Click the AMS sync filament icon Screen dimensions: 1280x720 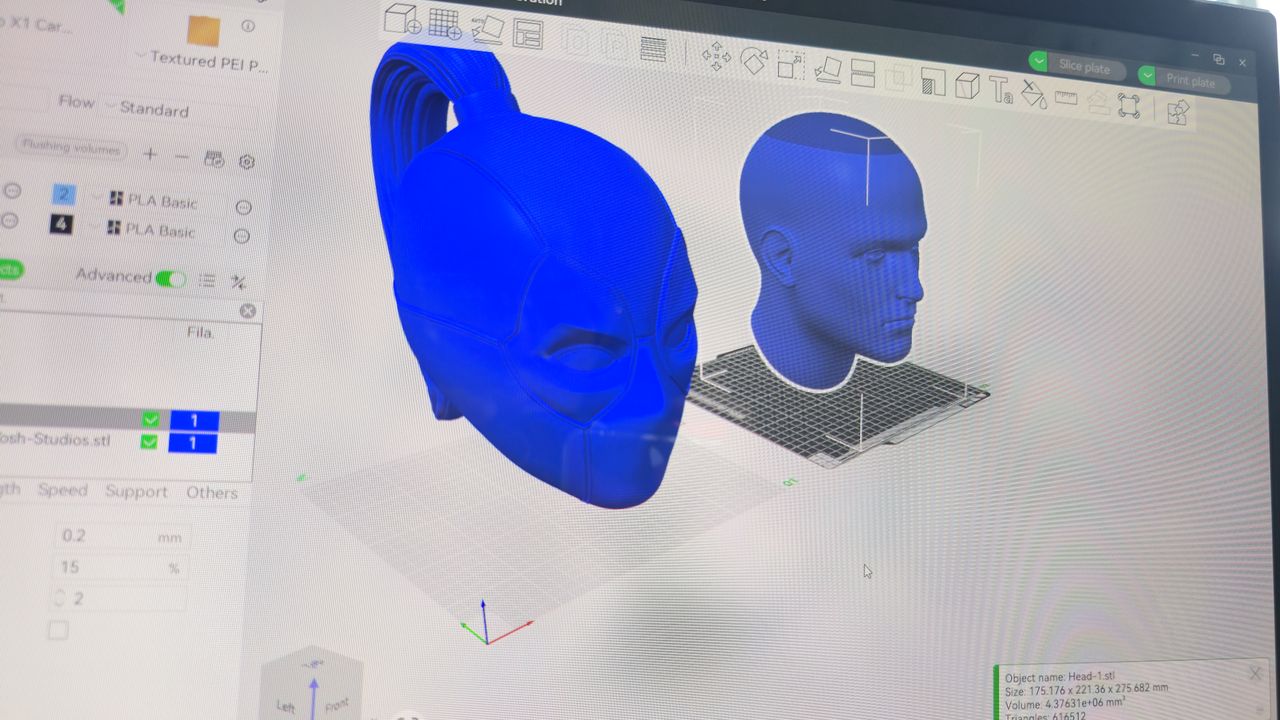click(x=213, y=159)
